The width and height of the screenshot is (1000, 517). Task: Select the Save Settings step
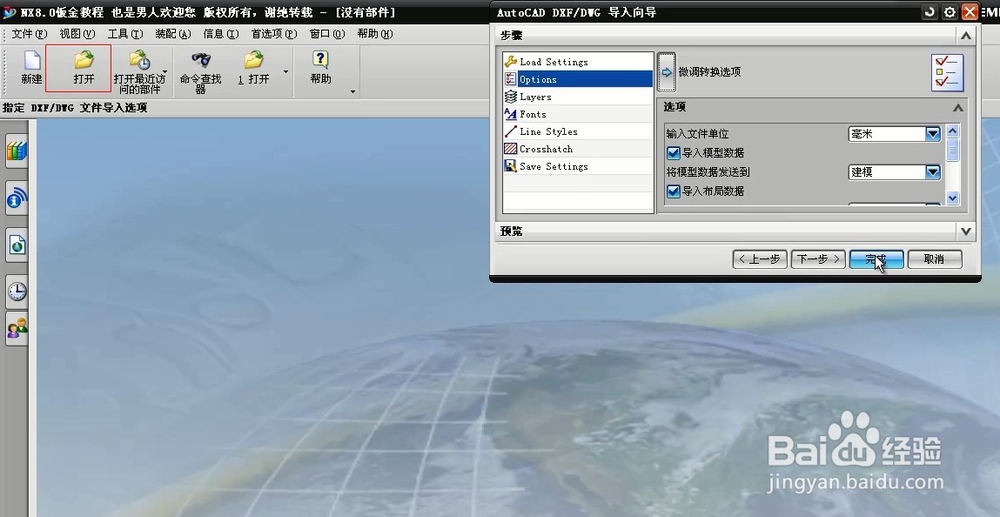(x=578, y=166)
